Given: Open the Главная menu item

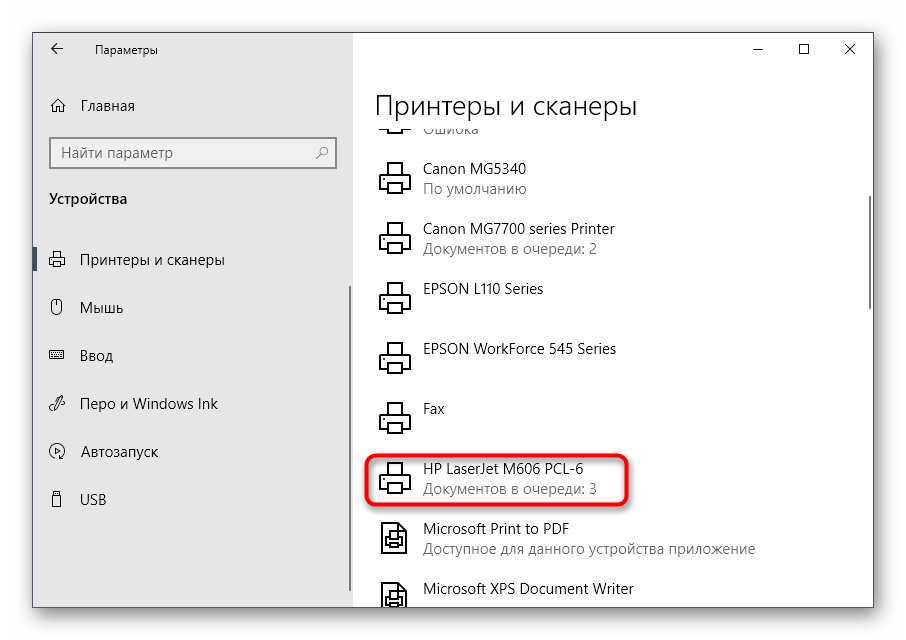Looking at the screenshot, I should click(x=107, y=106).
